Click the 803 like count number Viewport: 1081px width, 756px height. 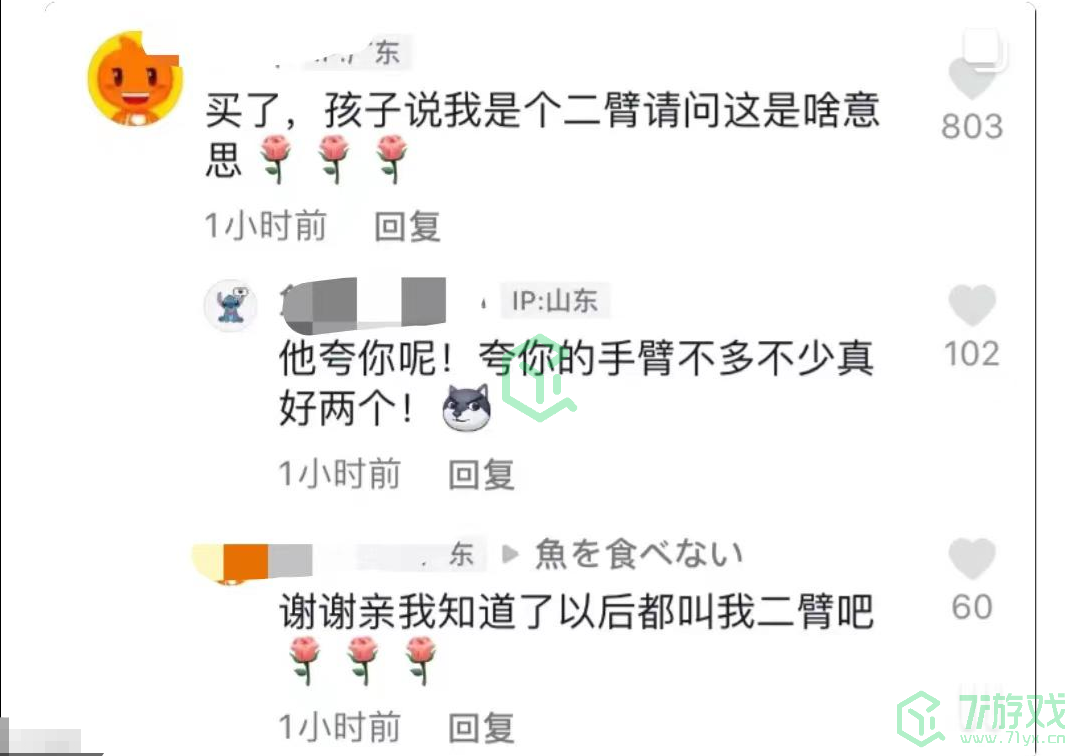tap(971, 127)
